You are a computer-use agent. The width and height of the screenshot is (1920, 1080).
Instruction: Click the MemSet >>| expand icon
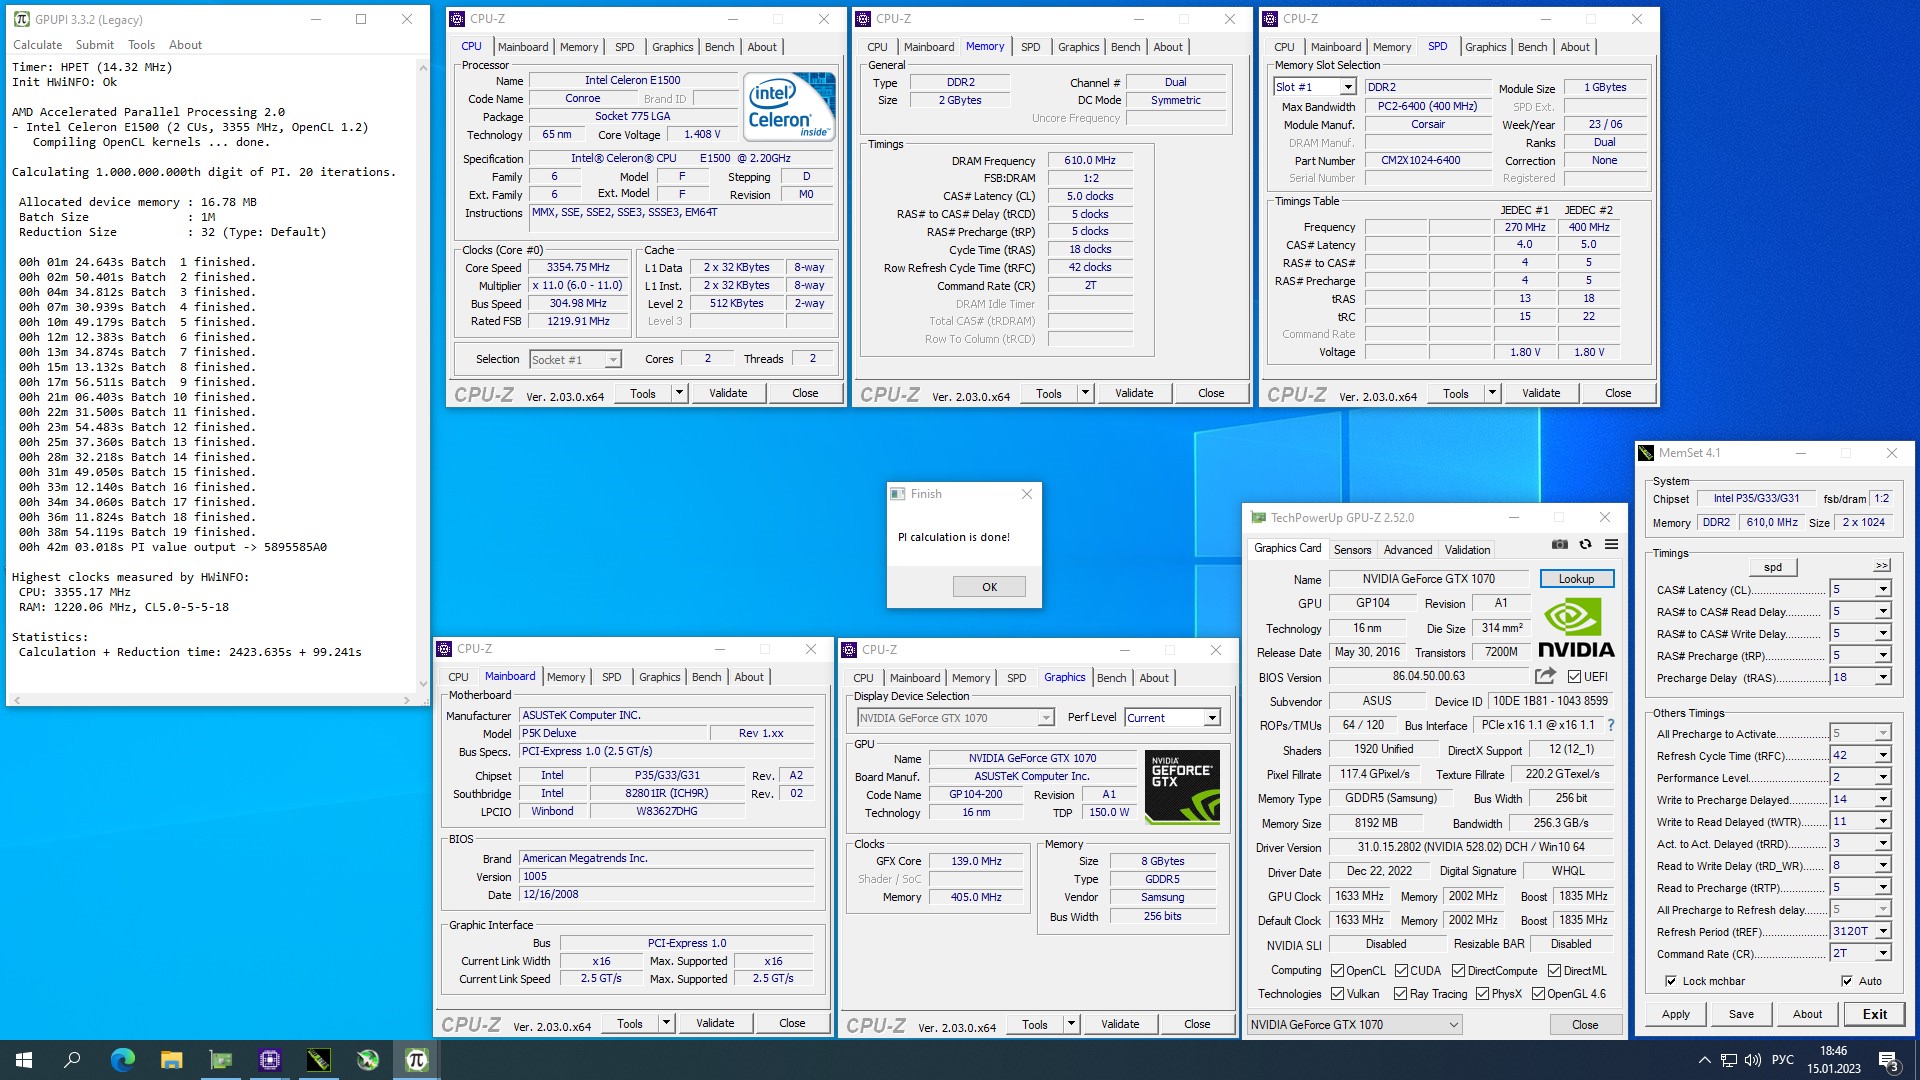point(1881,566)
